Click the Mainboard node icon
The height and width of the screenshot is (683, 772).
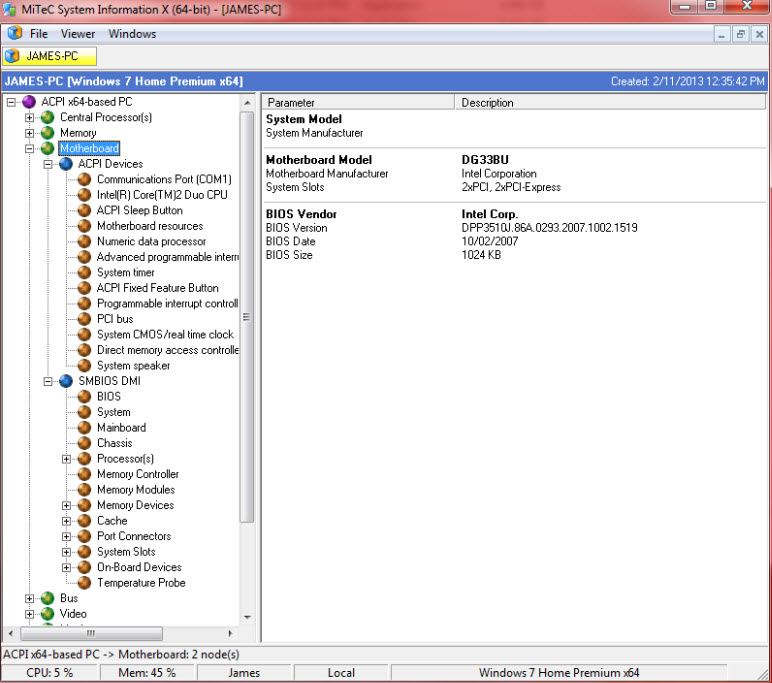[85, 428]
